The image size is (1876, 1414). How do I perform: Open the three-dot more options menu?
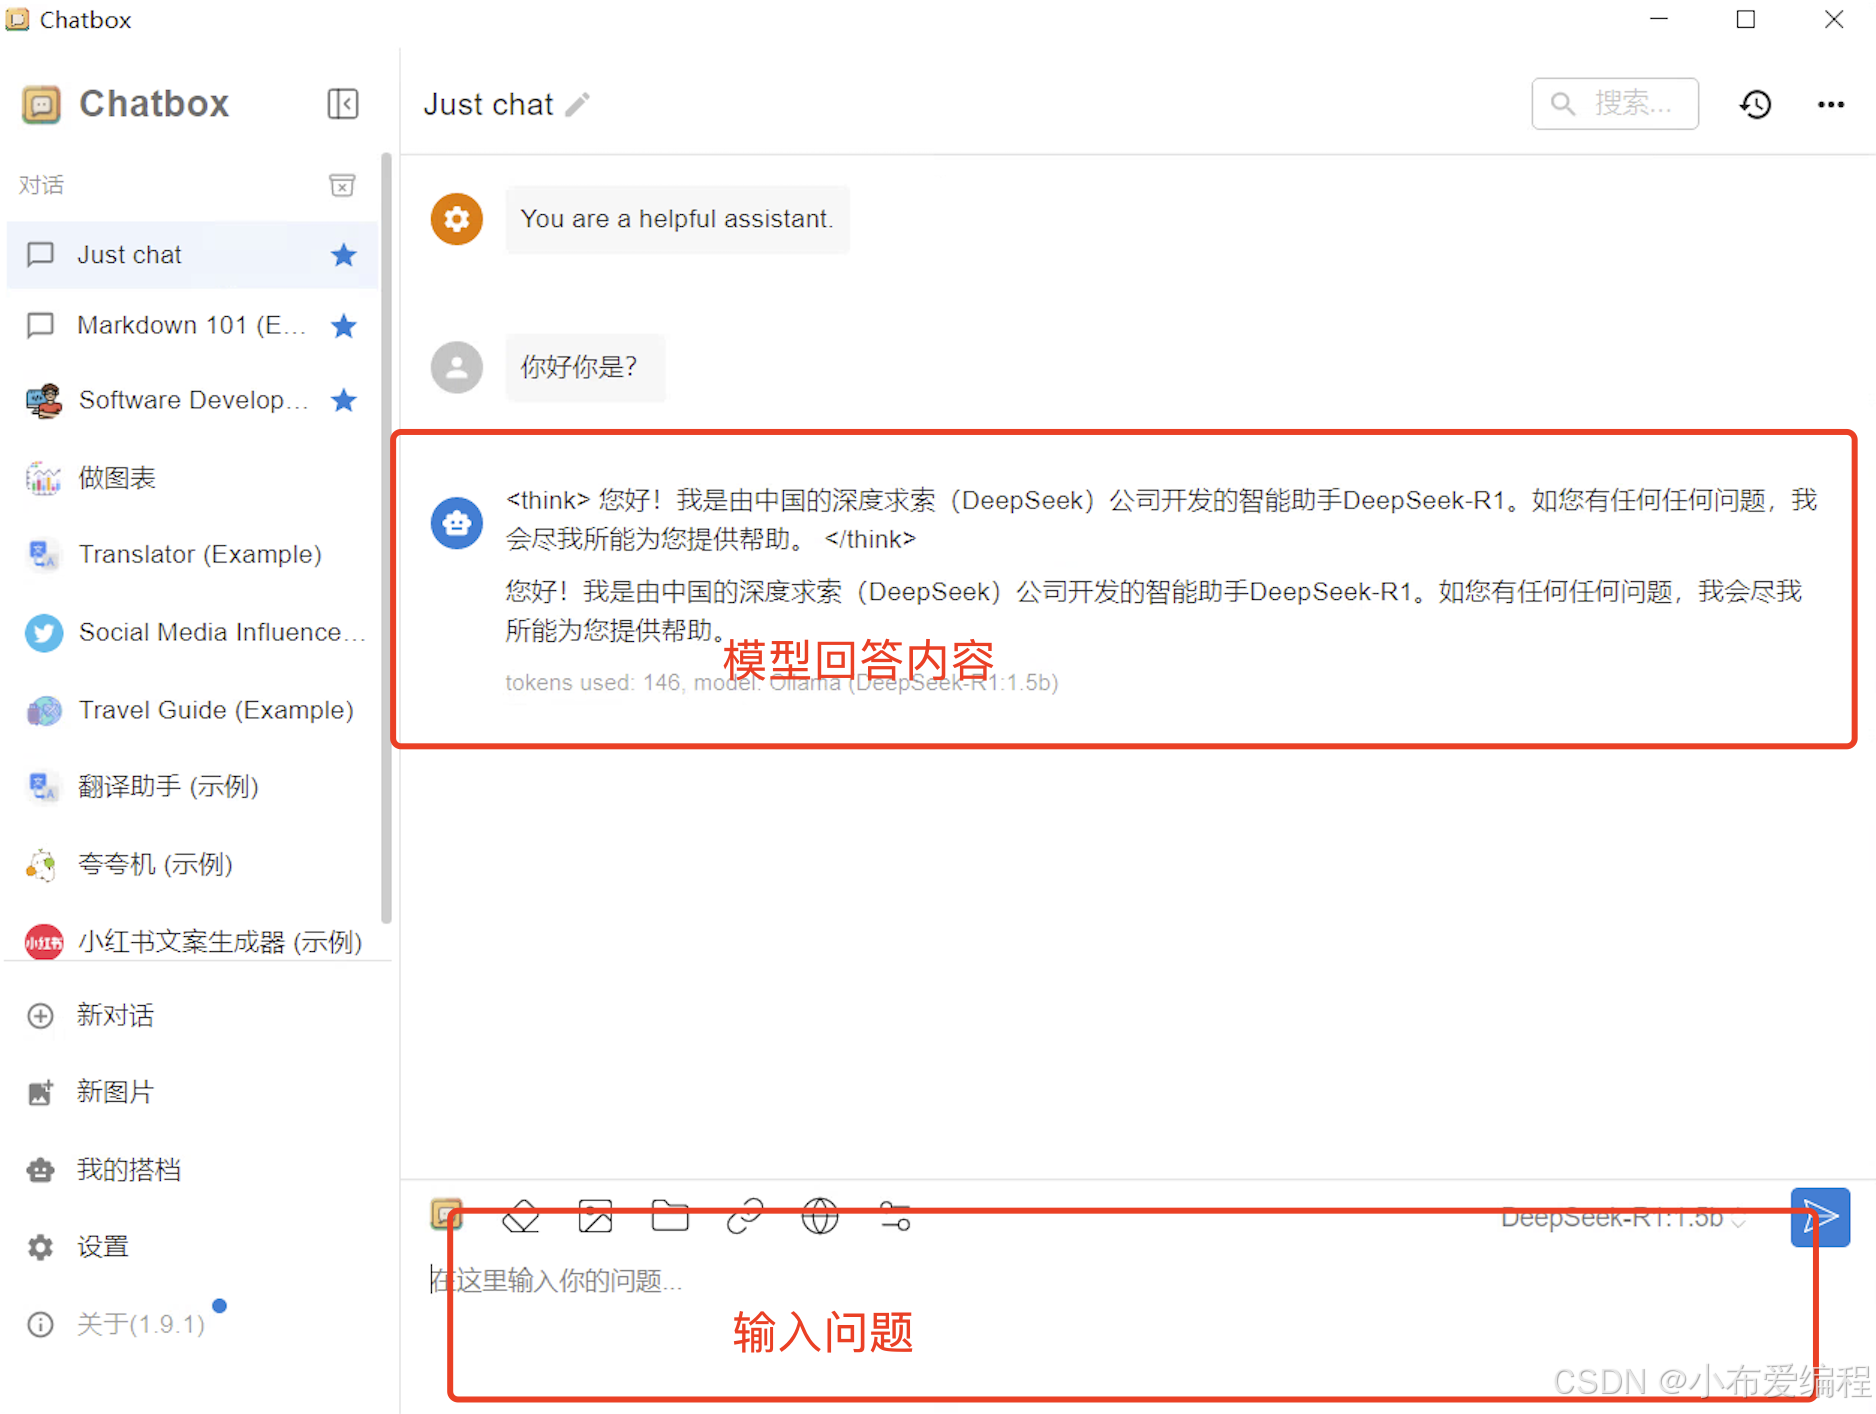(1831, 104)
